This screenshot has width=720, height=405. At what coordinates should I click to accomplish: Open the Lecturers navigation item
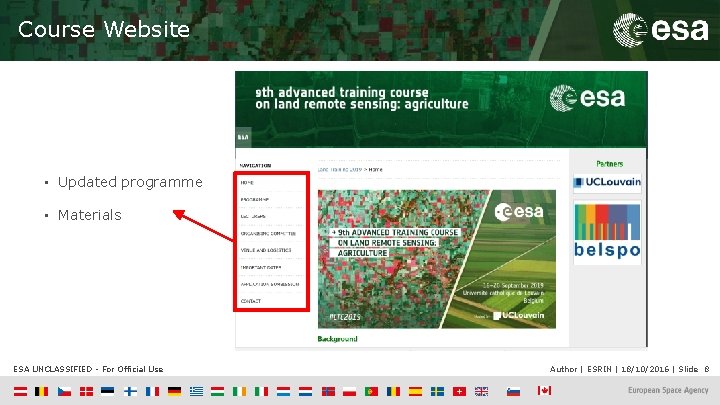(x=253, y=216)
